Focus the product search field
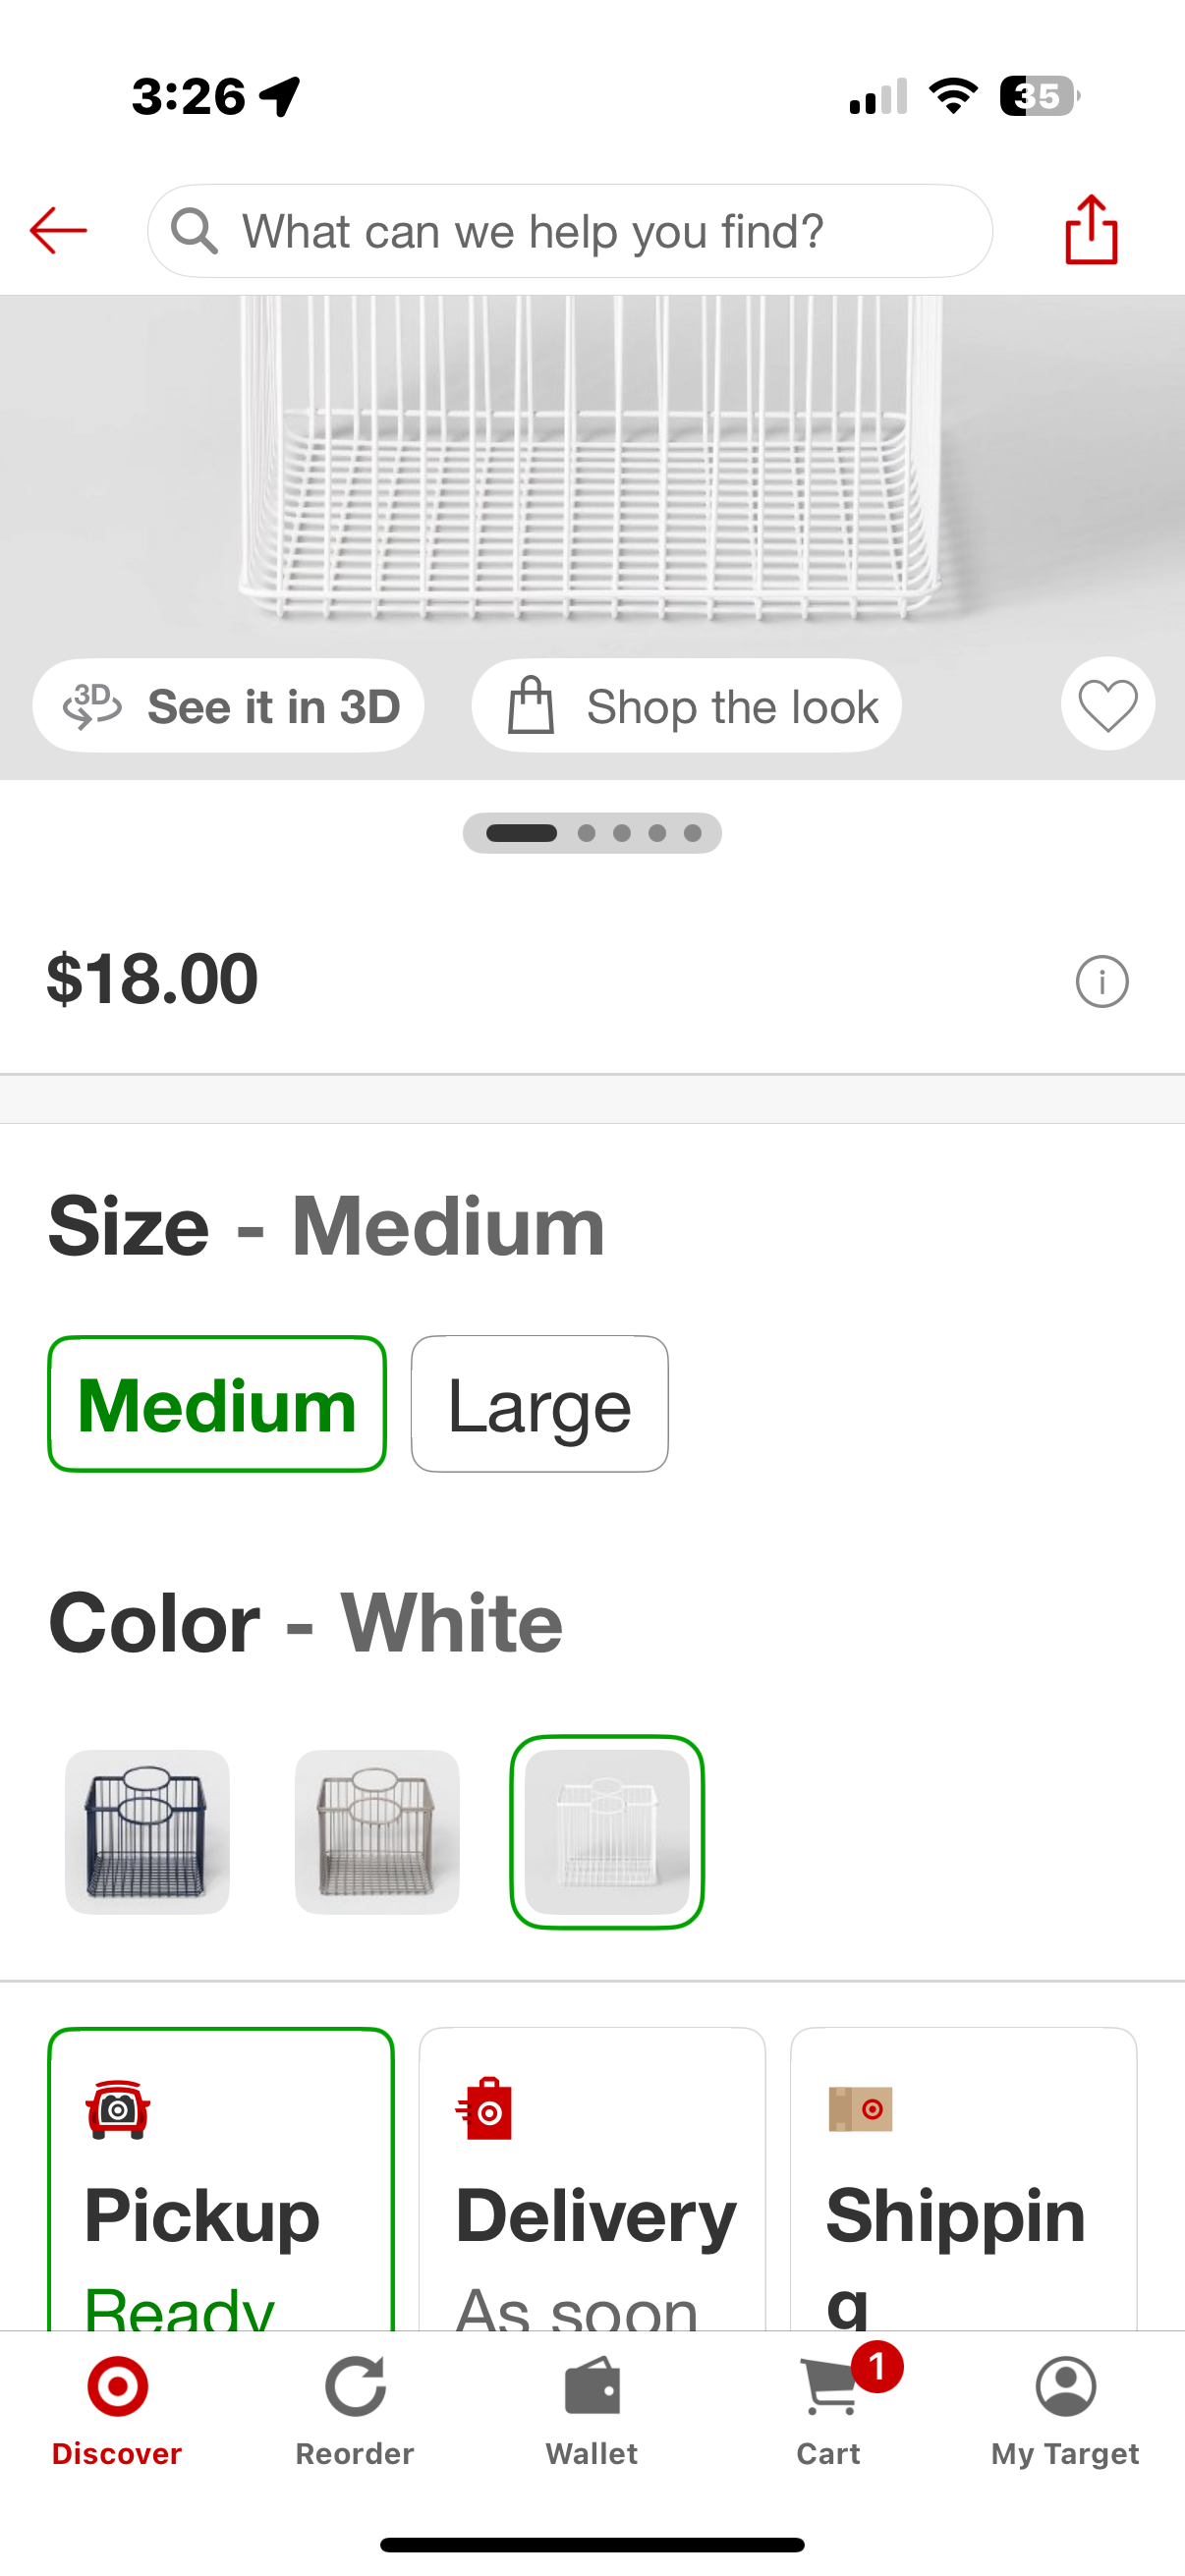 (570, 231)
